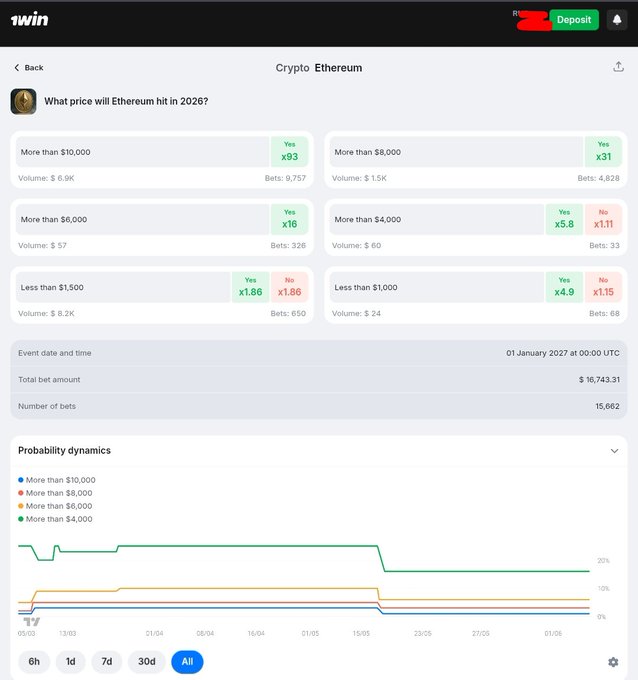Click the share icon next to Ethereum title

[x=618, y=67]
